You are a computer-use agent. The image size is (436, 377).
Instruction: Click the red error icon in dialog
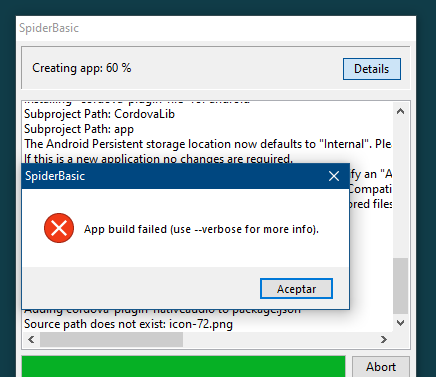(59, 228)
